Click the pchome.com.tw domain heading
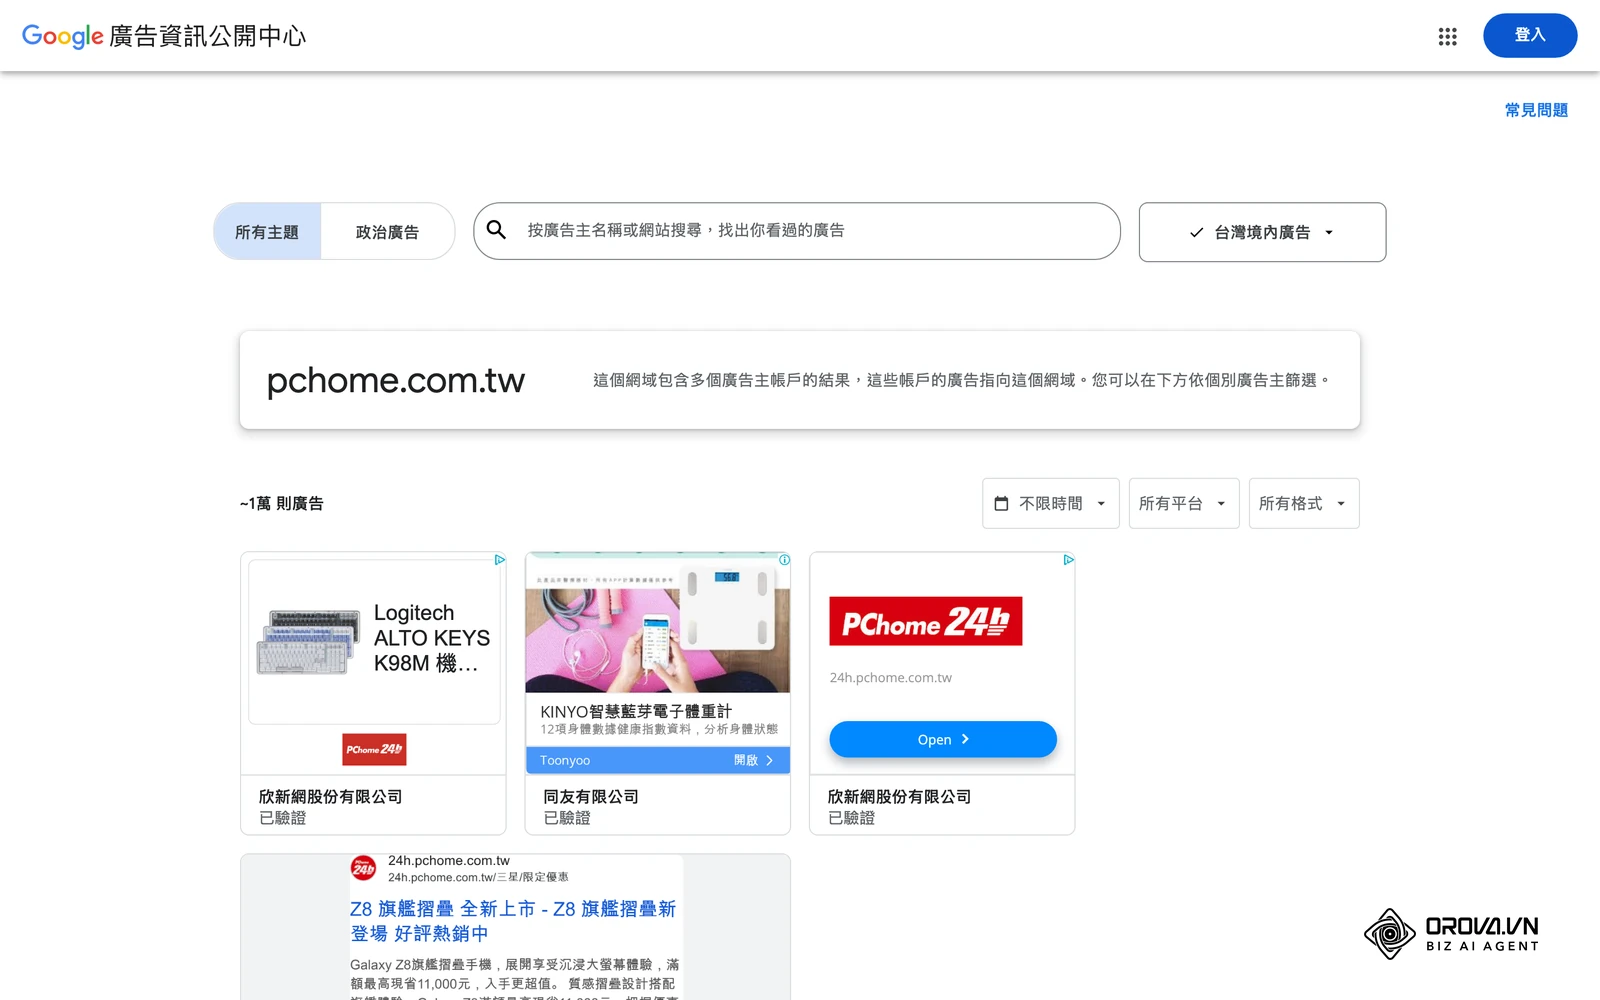The image size is (1600, 1000). coord(396,380)
